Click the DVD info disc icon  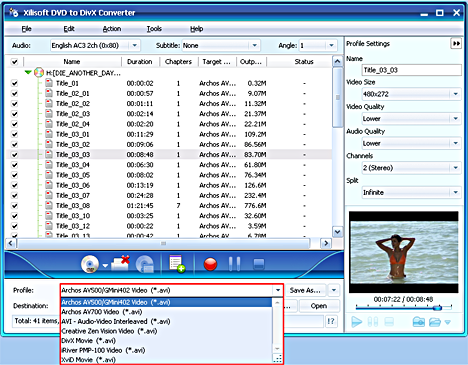(x=145, y=264)
